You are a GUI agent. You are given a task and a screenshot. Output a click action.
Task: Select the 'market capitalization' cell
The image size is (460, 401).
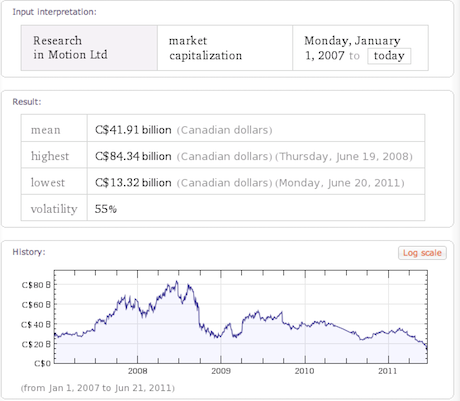pos(225,48)
